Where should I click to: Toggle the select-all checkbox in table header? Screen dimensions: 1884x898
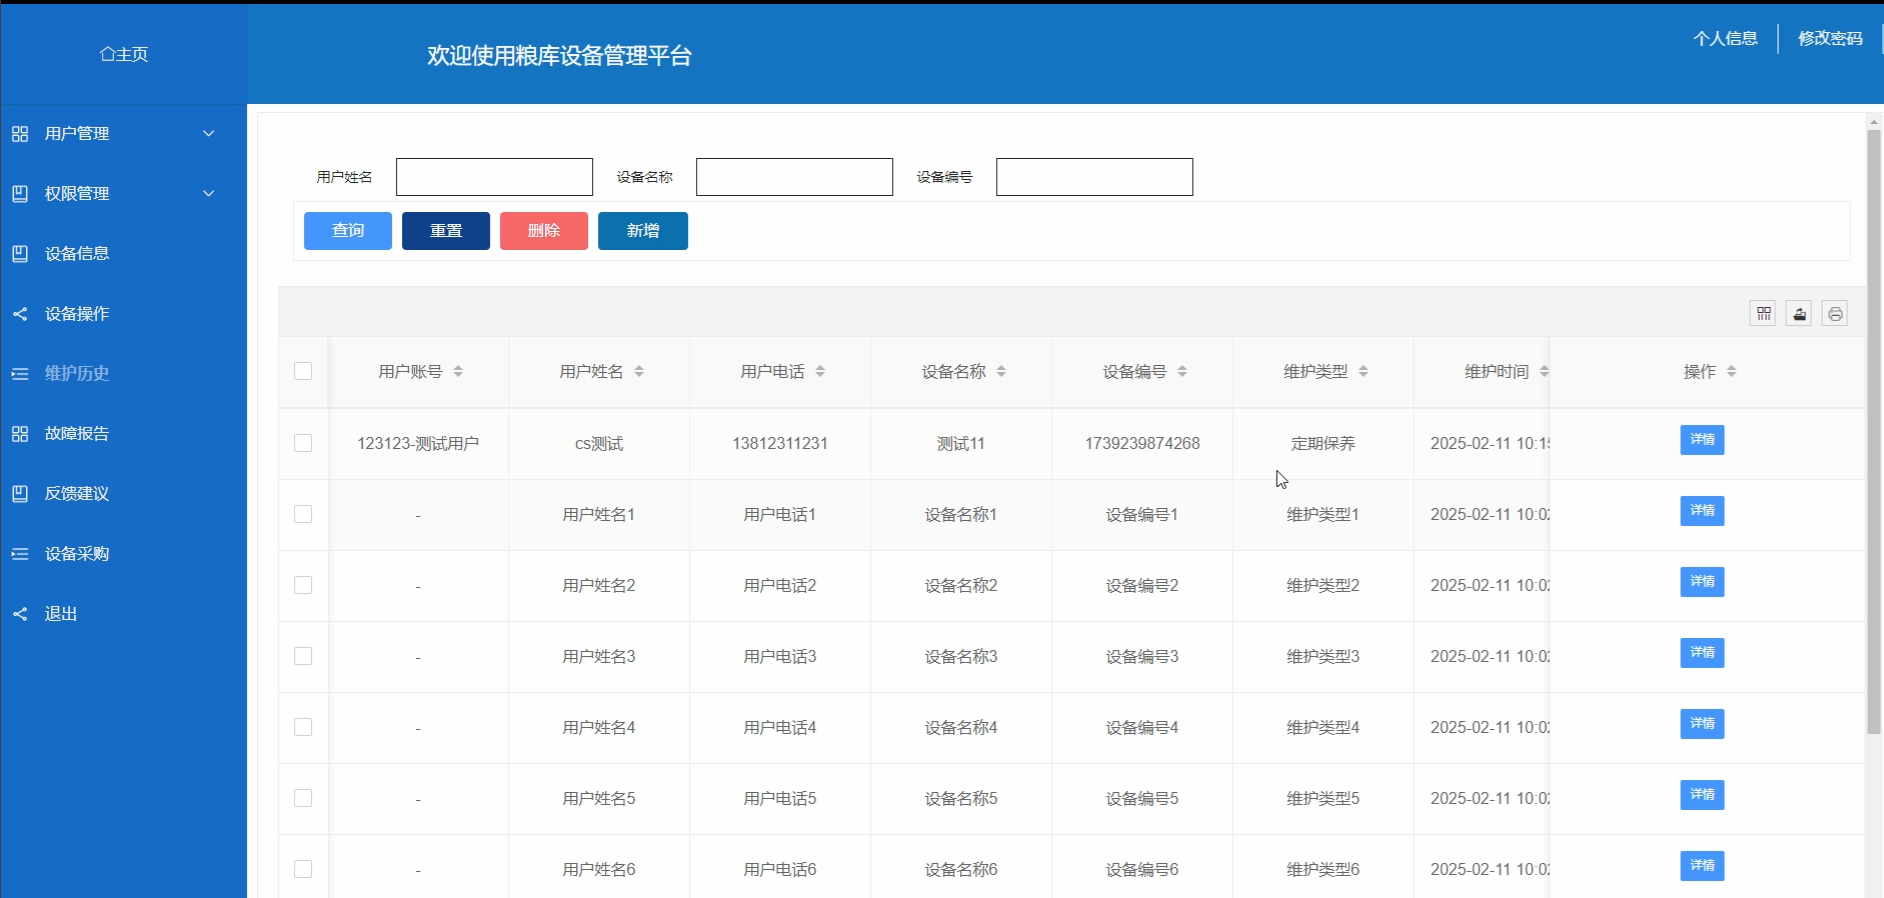click(303, 371)
